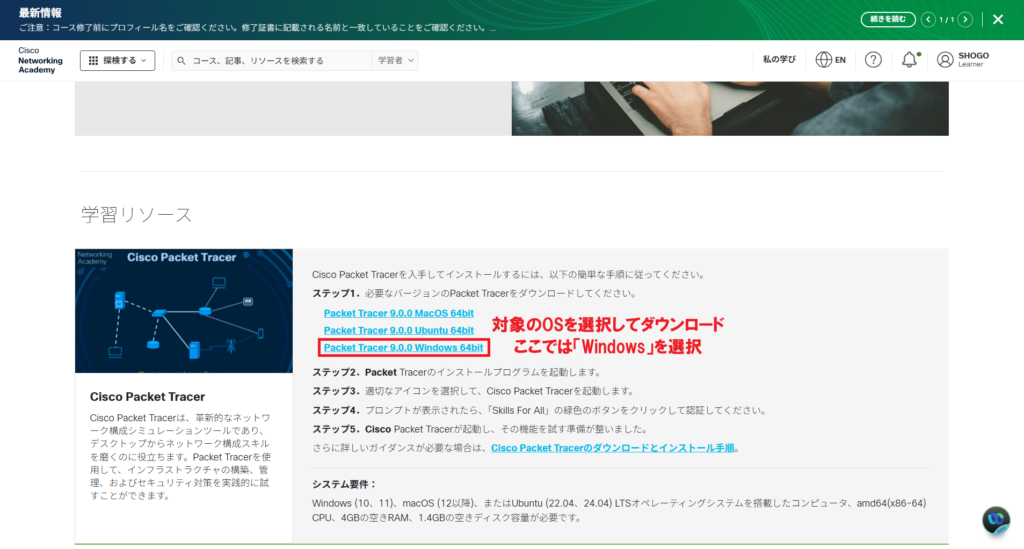Download Packet Tracer 9.0.0 MacOS 64bit
This screenshot has height=549, width=1024.
point(398,313)
